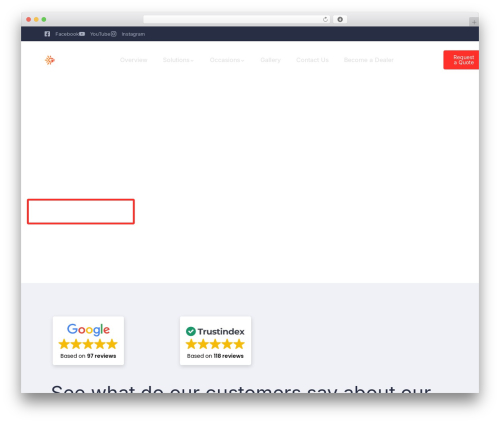Close the browser window with red button
This screenshot has width=500, height=423.
(x=29, y=19)
